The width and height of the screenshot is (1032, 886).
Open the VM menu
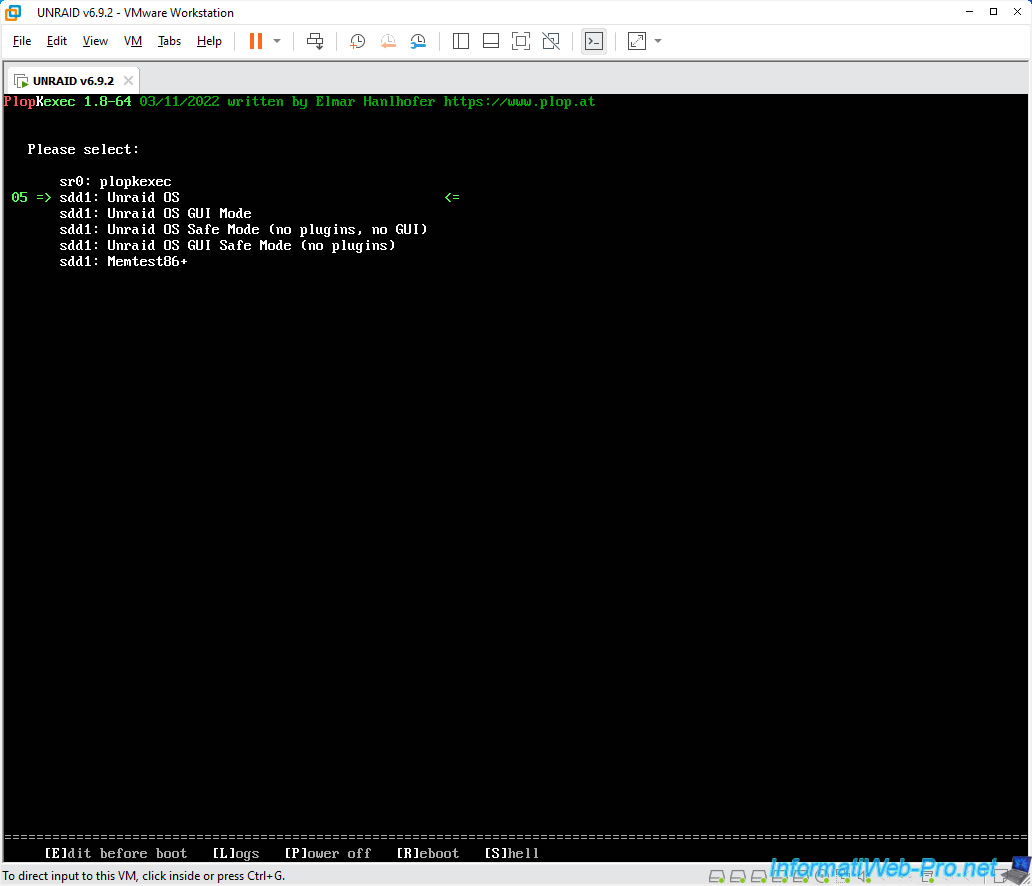(x=133, y=41)
